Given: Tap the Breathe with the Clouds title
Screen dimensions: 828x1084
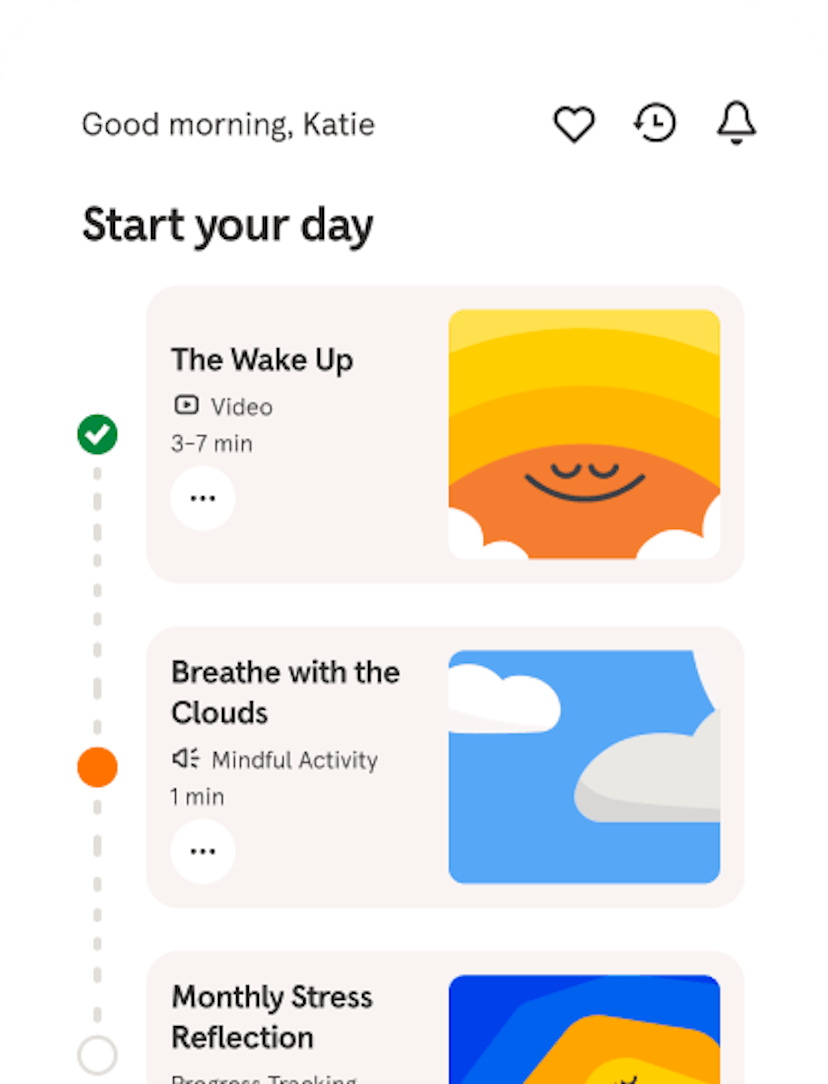Looking at the screenshot, I should (285, 692).
